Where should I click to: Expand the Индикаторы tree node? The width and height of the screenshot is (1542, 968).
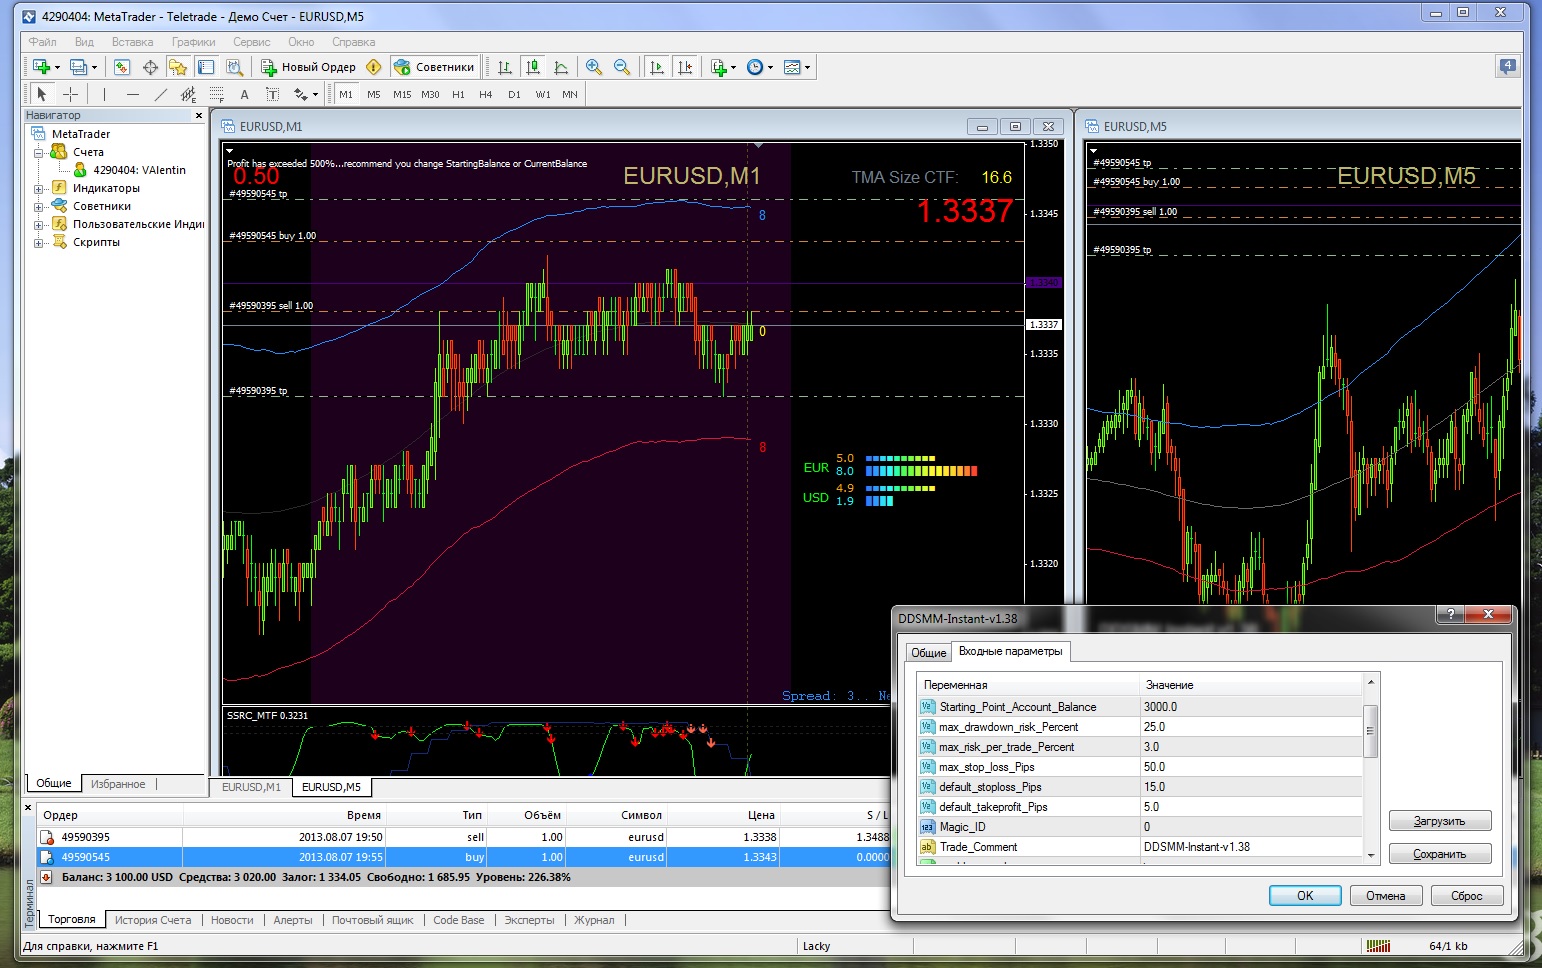click(38, 188)
